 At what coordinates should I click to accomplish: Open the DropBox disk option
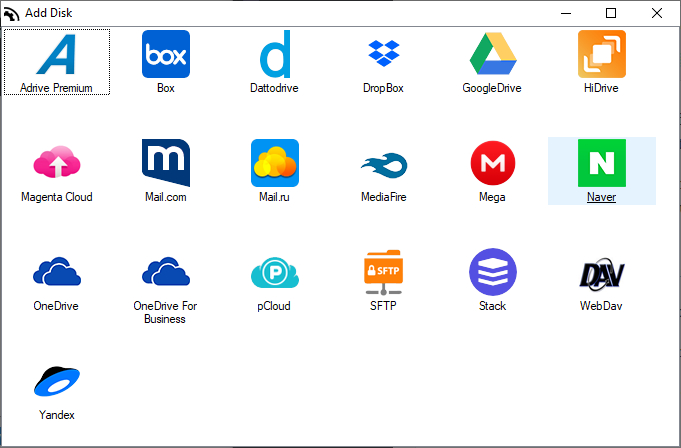point(384,55)
